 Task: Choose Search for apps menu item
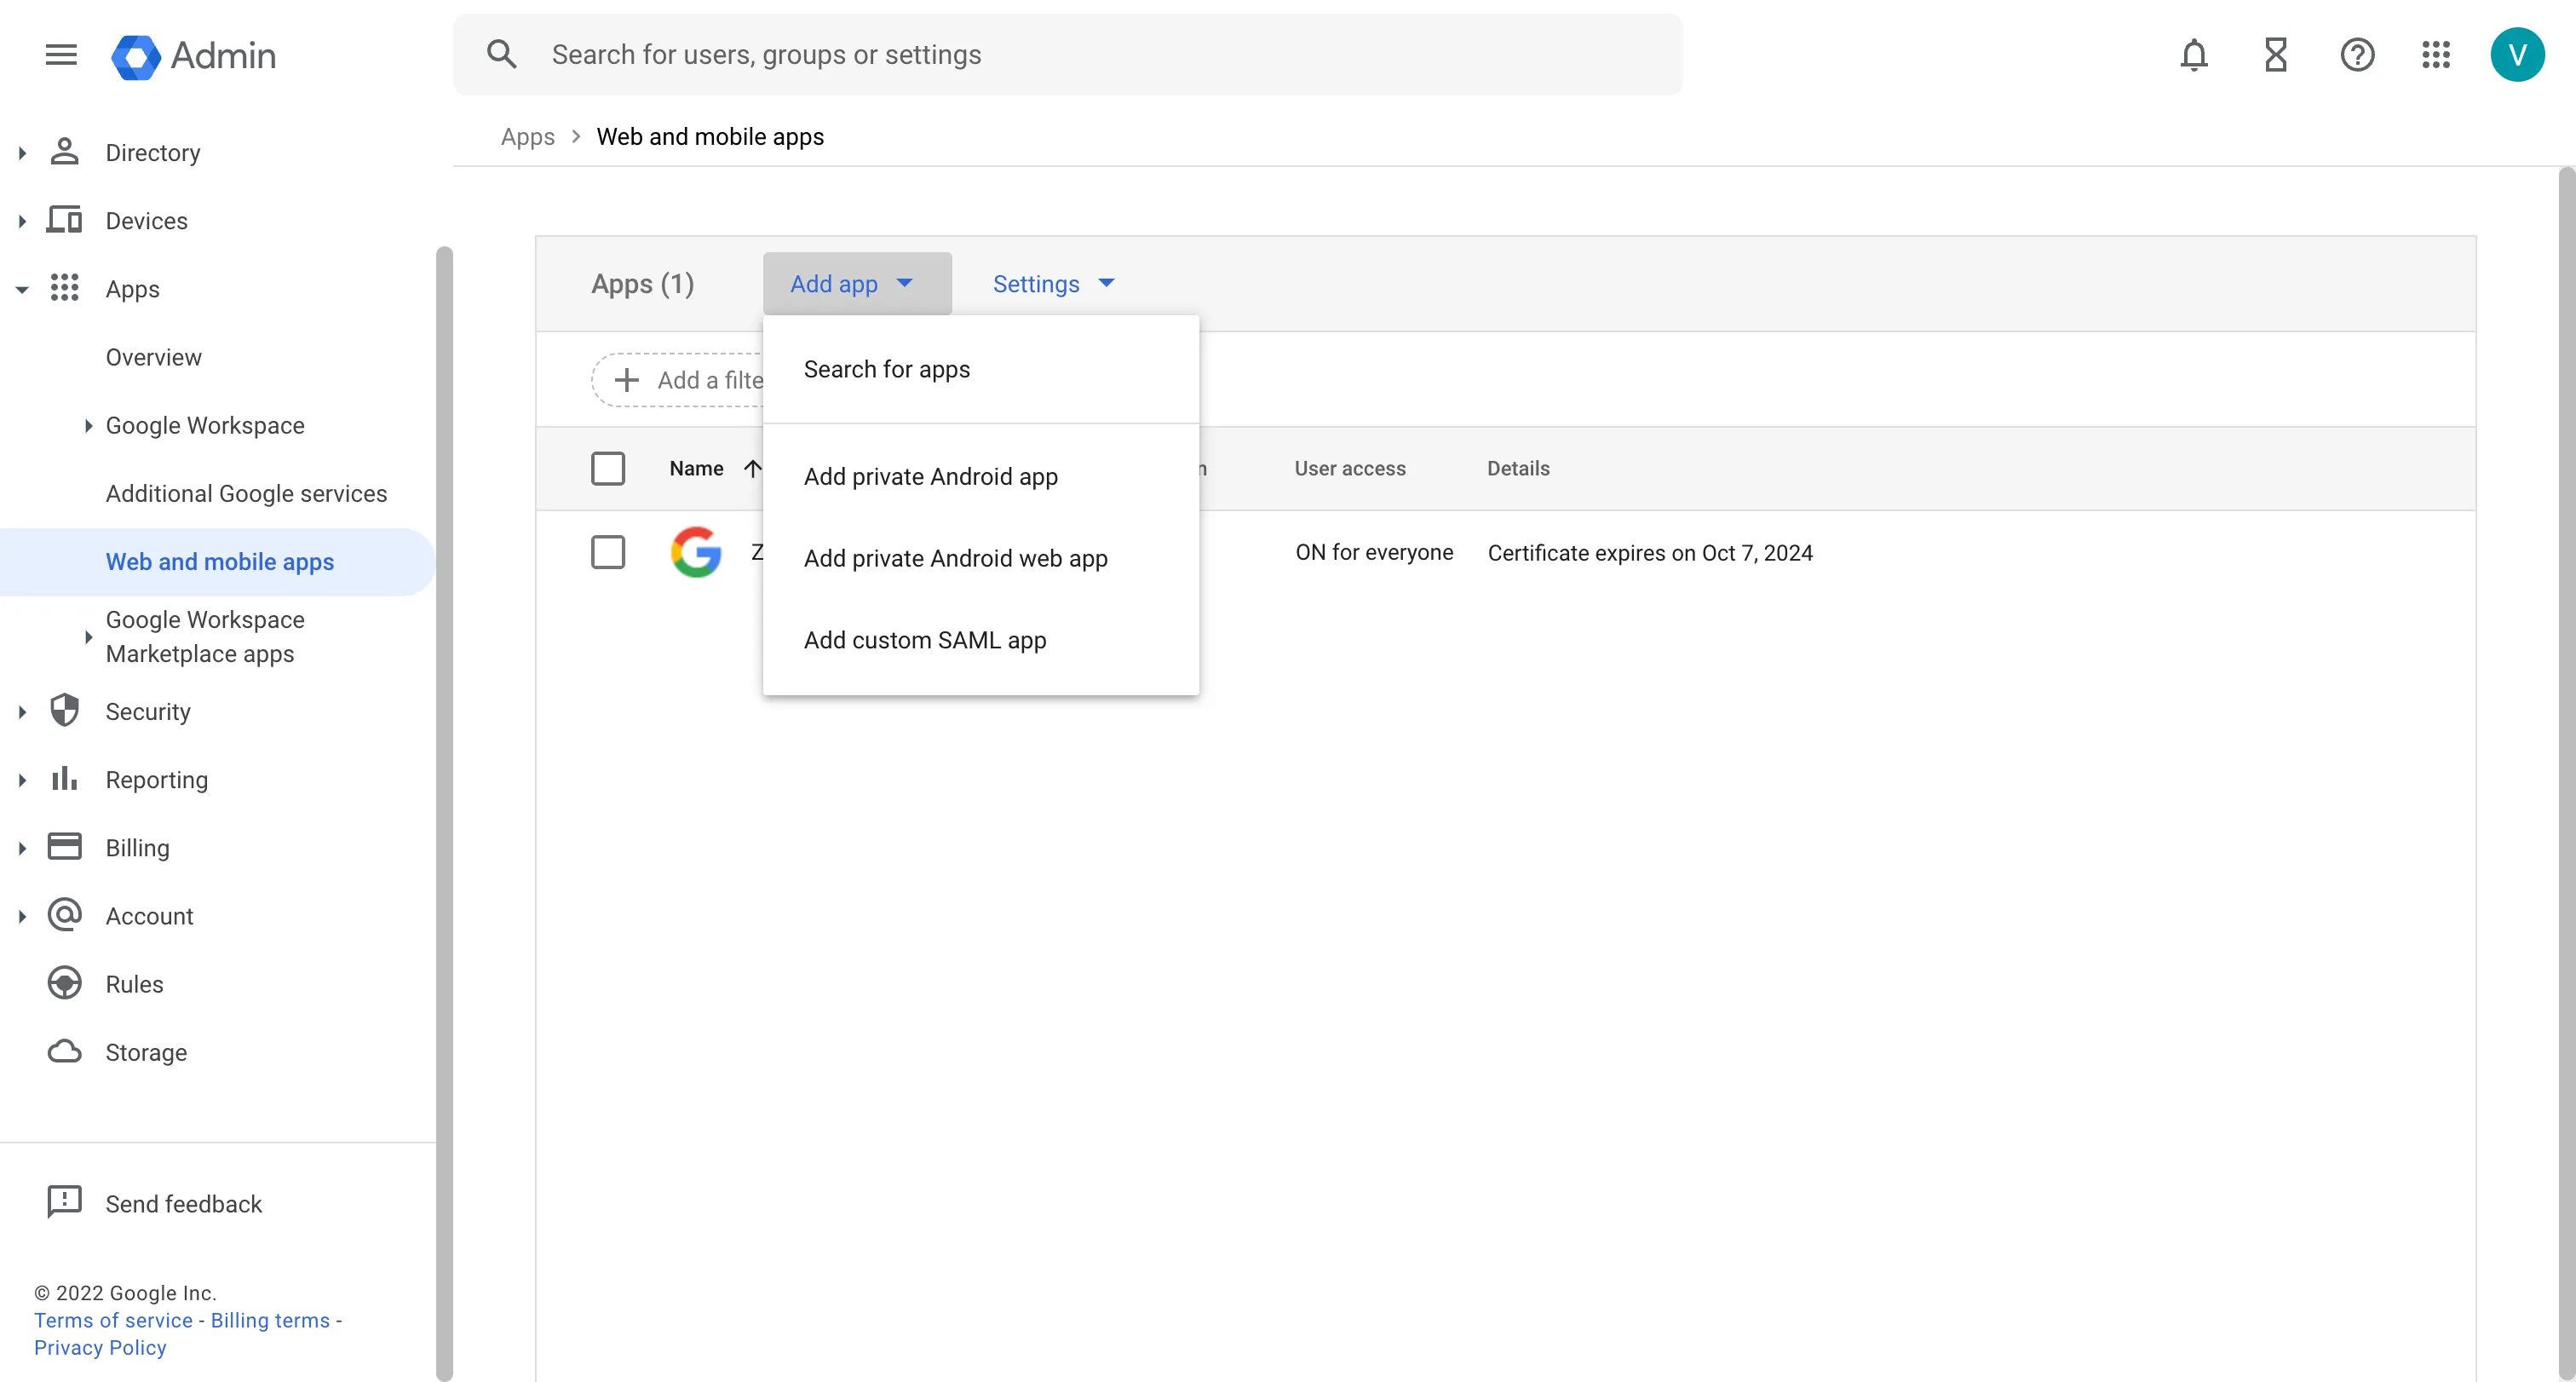886,369
